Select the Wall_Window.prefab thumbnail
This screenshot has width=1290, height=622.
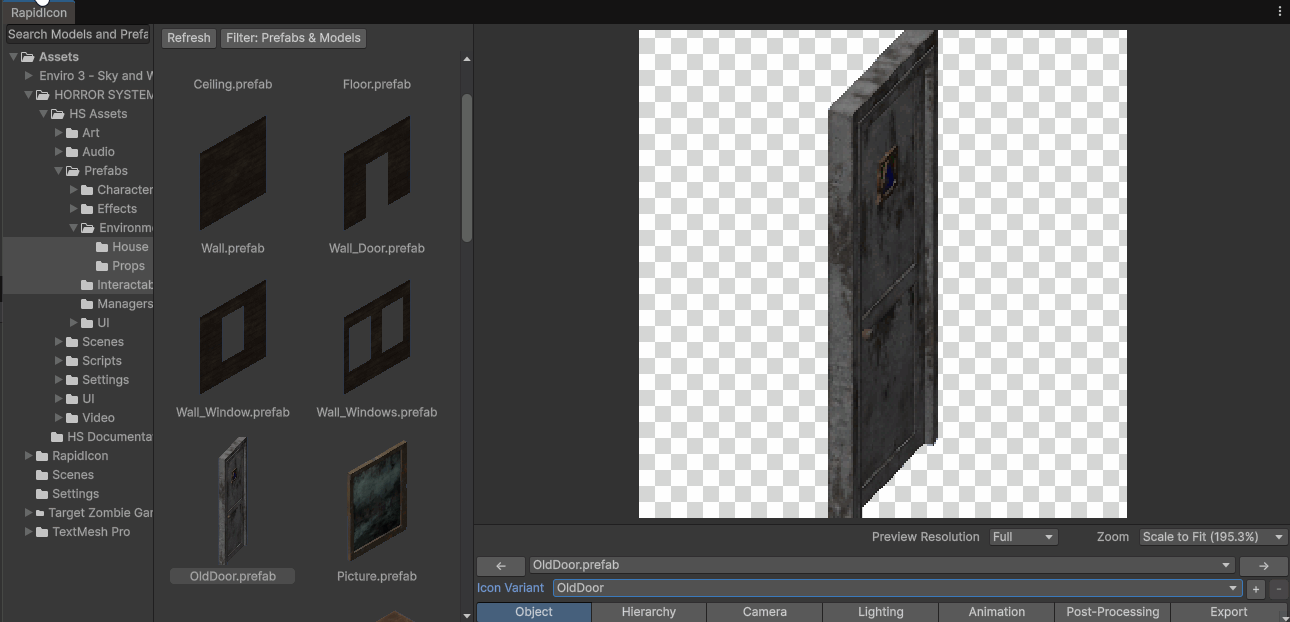click(233, 337)
